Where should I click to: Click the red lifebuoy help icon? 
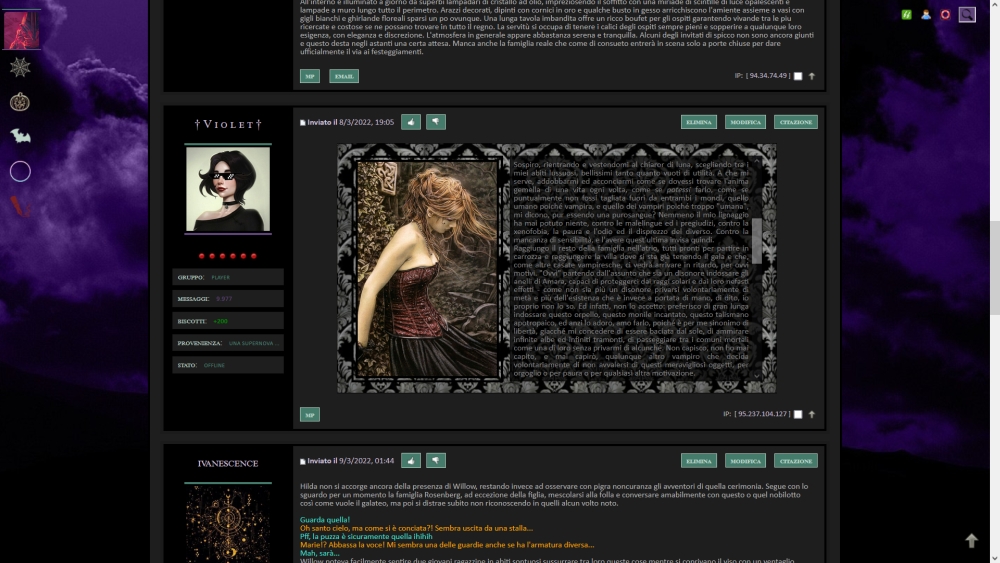click(x=945, y=14)
